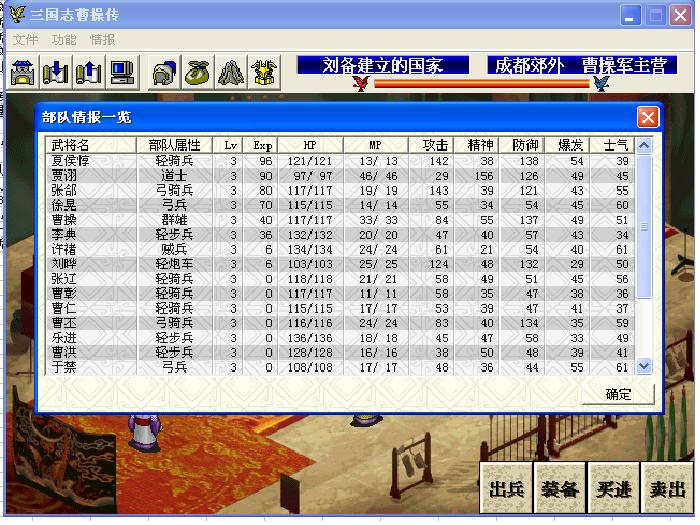Select the 曹彰 row
Viewport: 700px width, 525px height.
point(340,293)
